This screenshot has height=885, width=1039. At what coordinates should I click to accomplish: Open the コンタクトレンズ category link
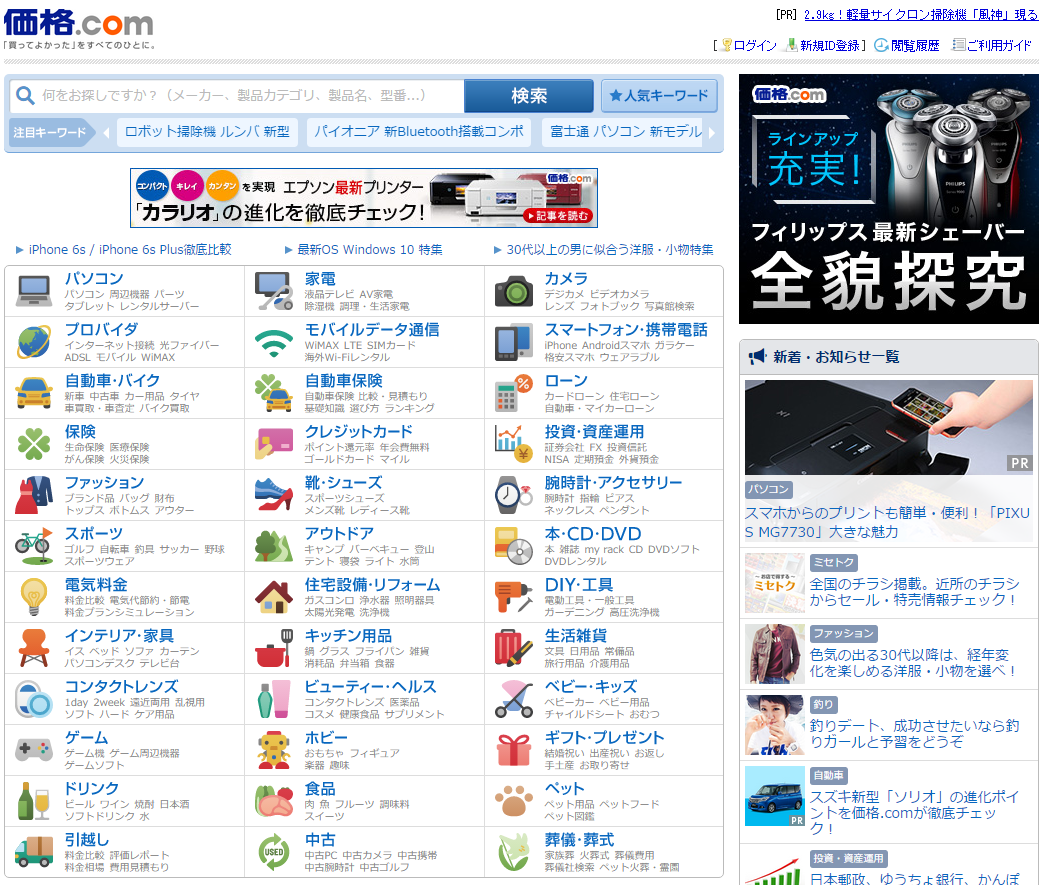click(x=121, y=687)
